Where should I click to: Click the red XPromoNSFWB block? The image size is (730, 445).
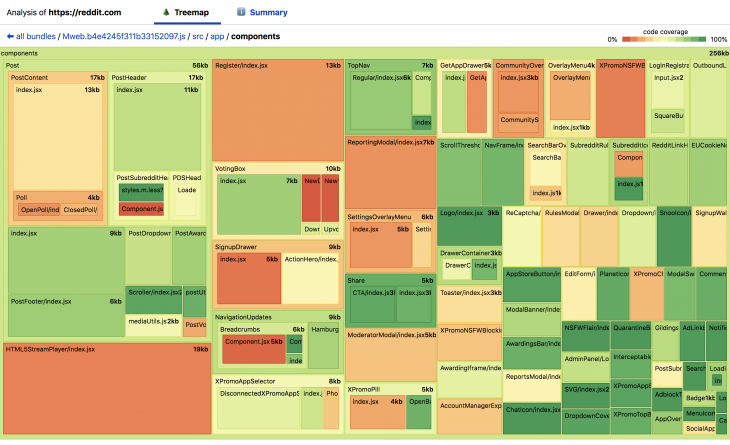pos(620,99)
